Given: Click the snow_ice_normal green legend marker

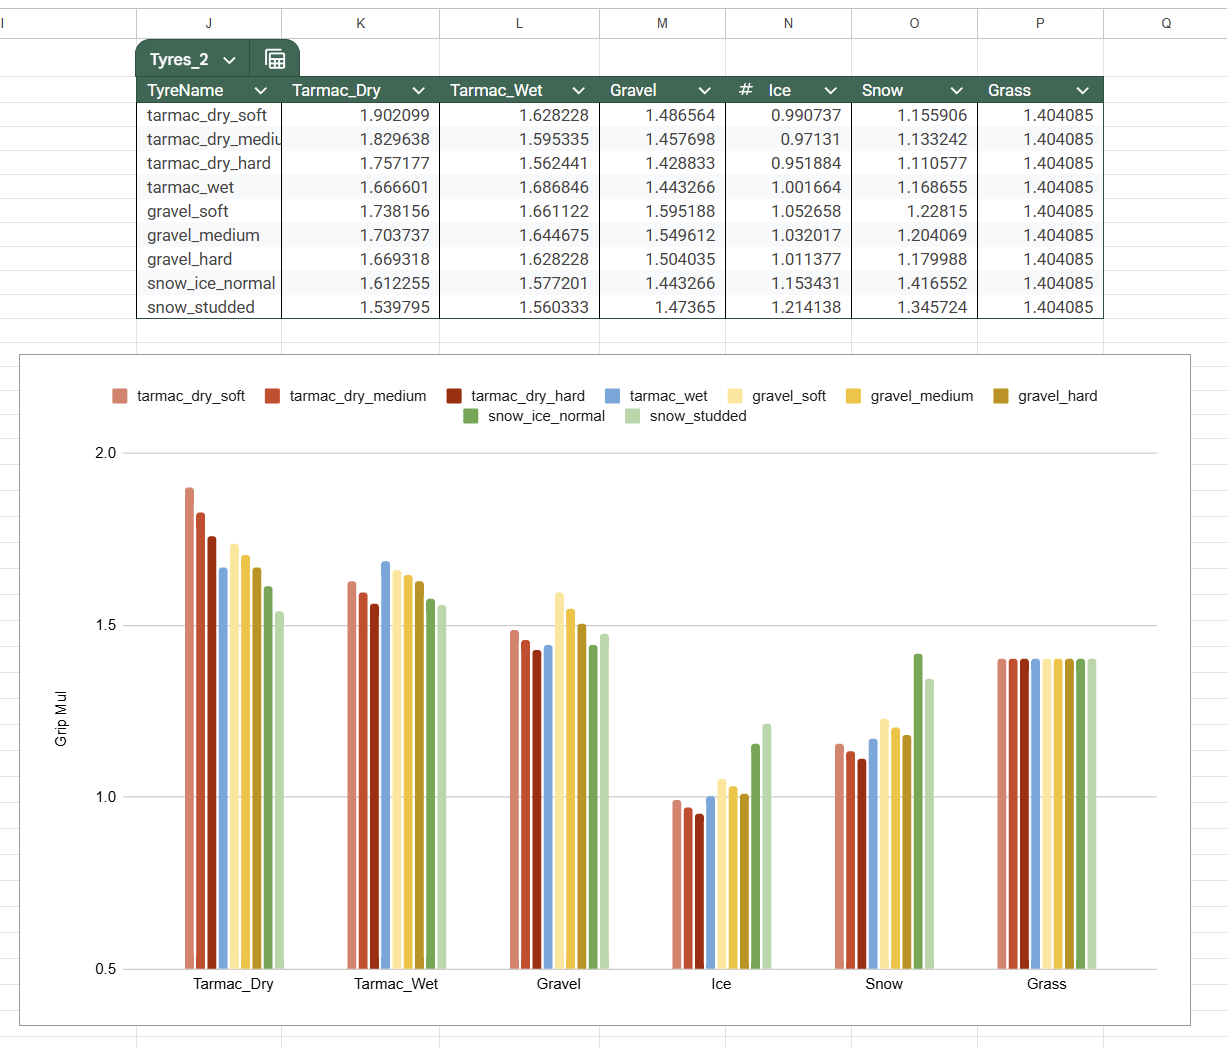Looking at the screenshot, I should (471, 416).
